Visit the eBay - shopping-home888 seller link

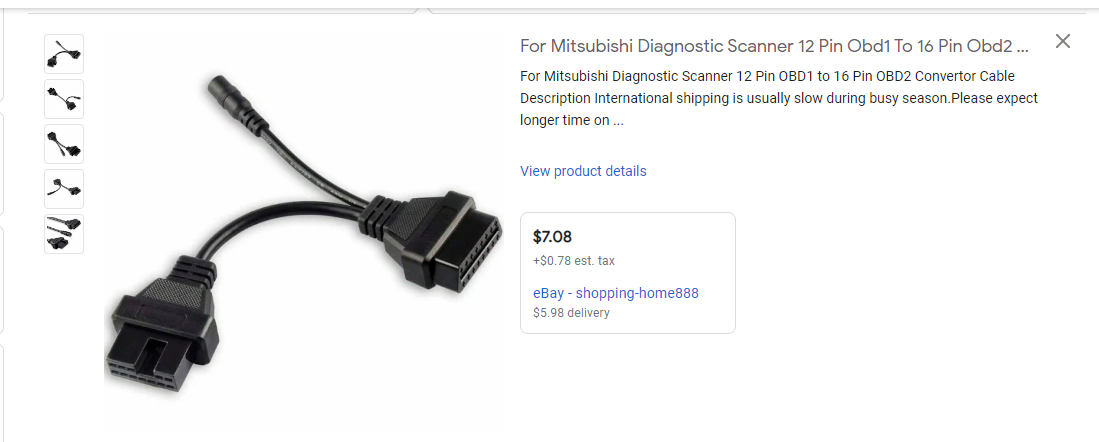[x=616, y=293]
